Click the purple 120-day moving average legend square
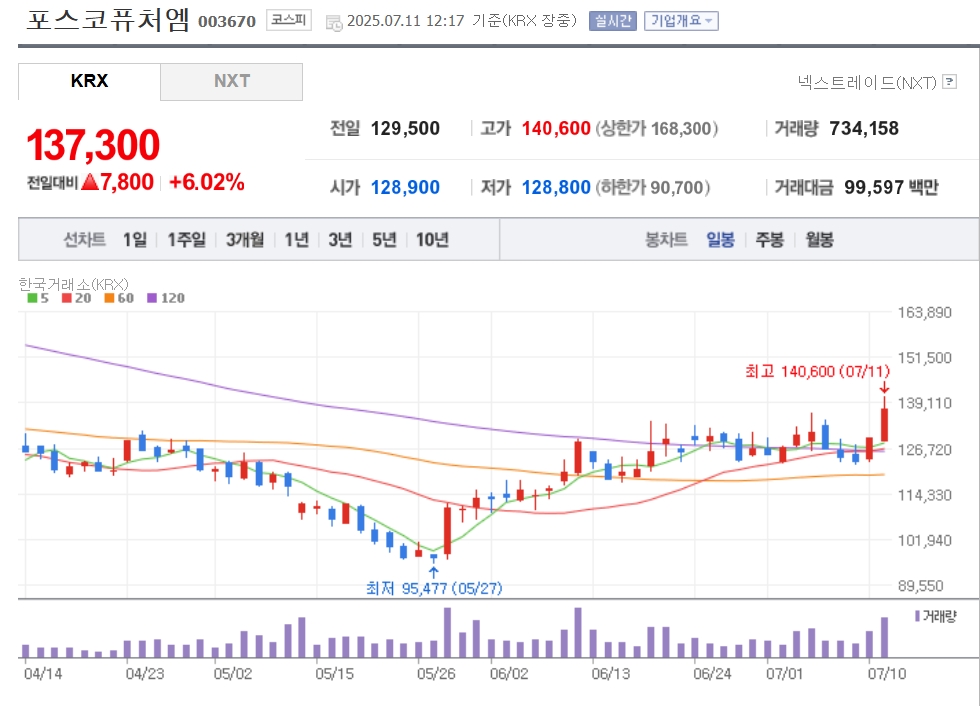Image resolution: width=980 pixels, height=706 pixels. click(x=152, y=298)
